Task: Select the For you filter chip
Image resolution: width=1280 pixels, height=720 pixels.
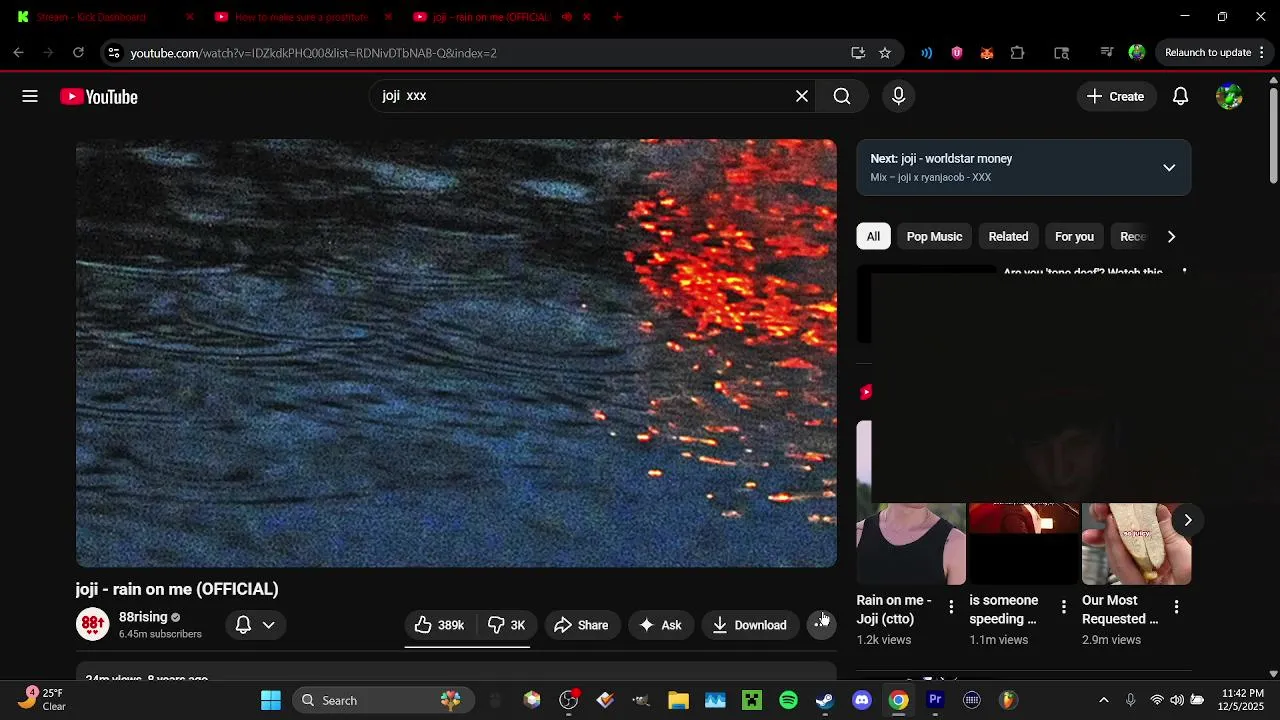Action: [x=1074, y=236]
